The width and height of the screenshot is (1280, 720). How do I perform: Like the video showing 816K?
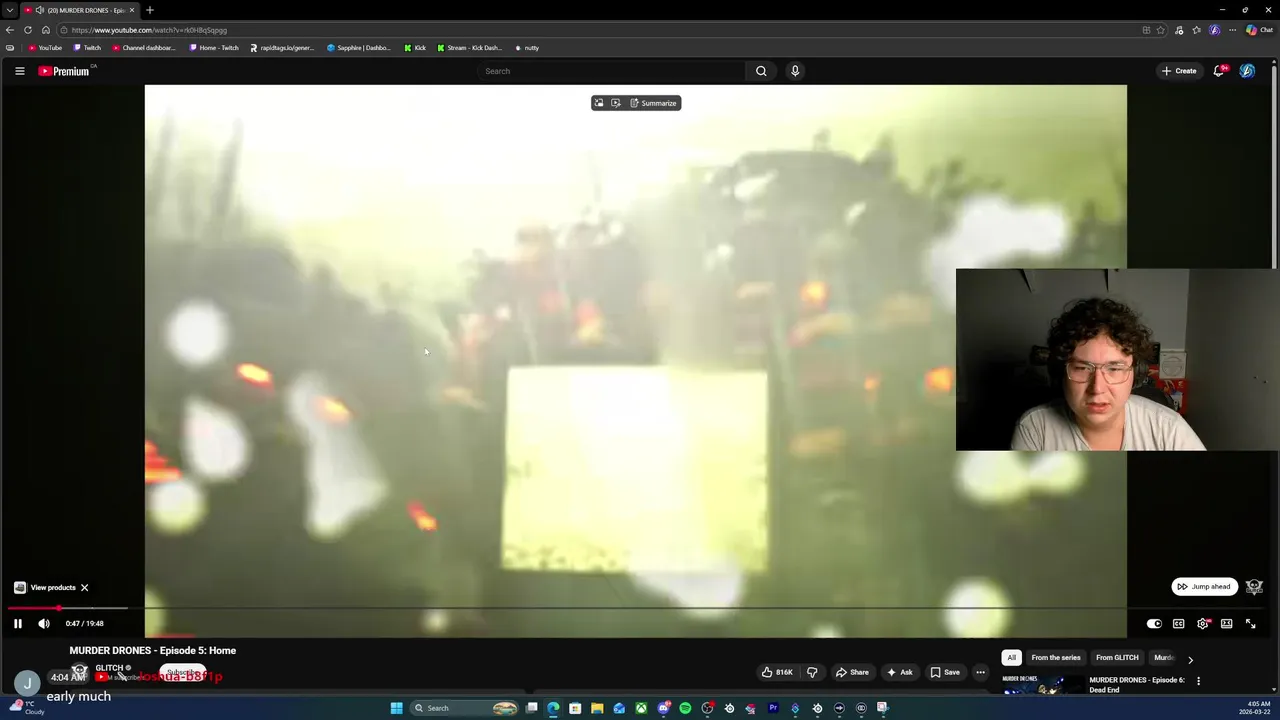[x=777, y=672]
